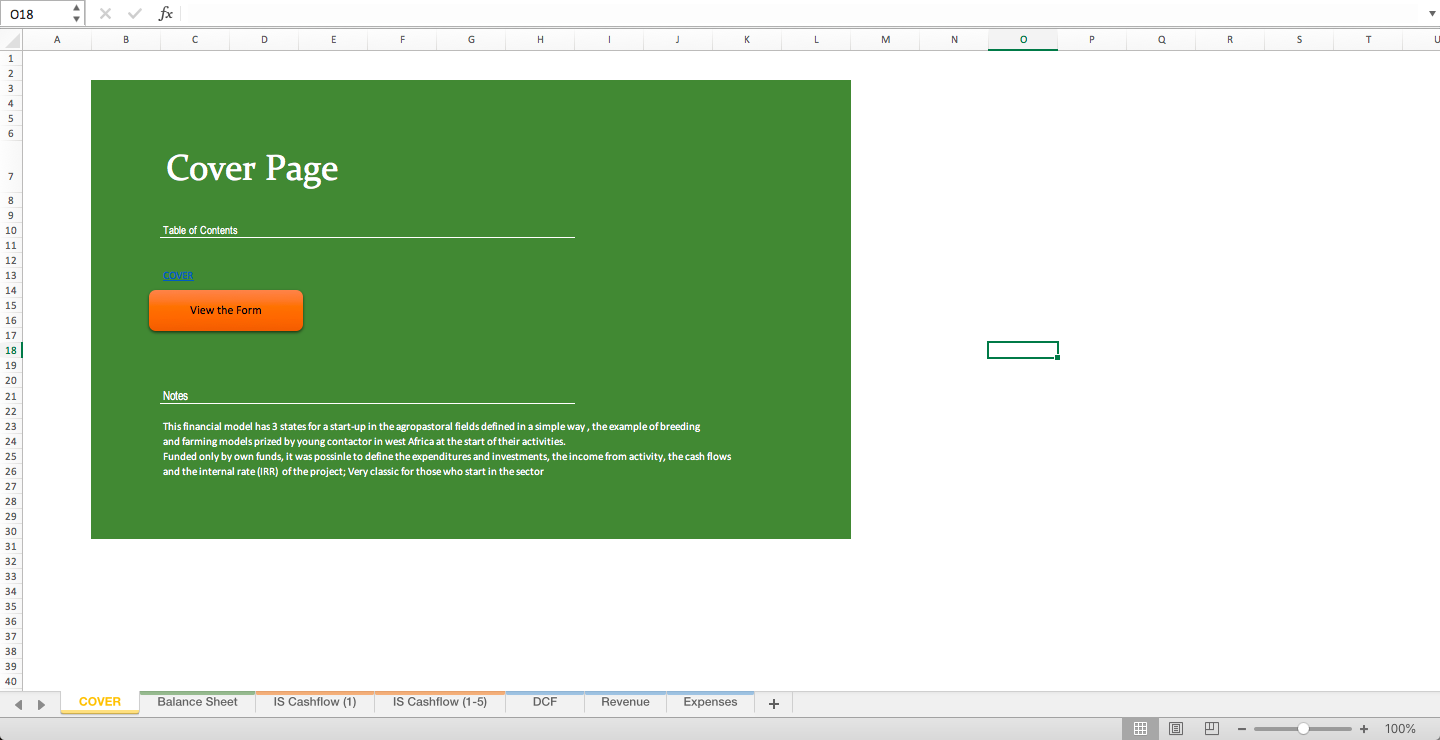Select row 18 header
This screenshot has width=1440, height=740.
(x=11, y=350)
